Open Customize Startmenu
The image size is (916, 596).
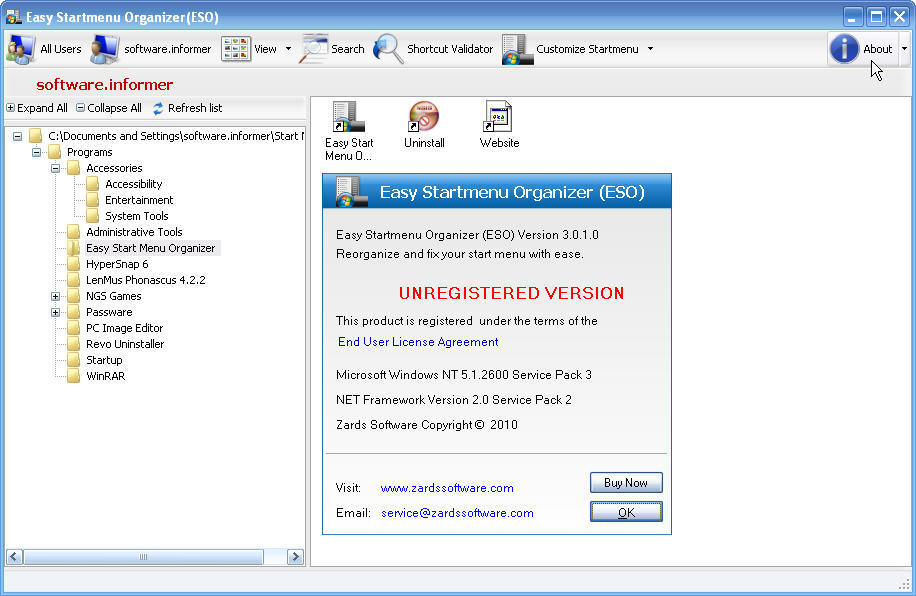tap(572, 49)
